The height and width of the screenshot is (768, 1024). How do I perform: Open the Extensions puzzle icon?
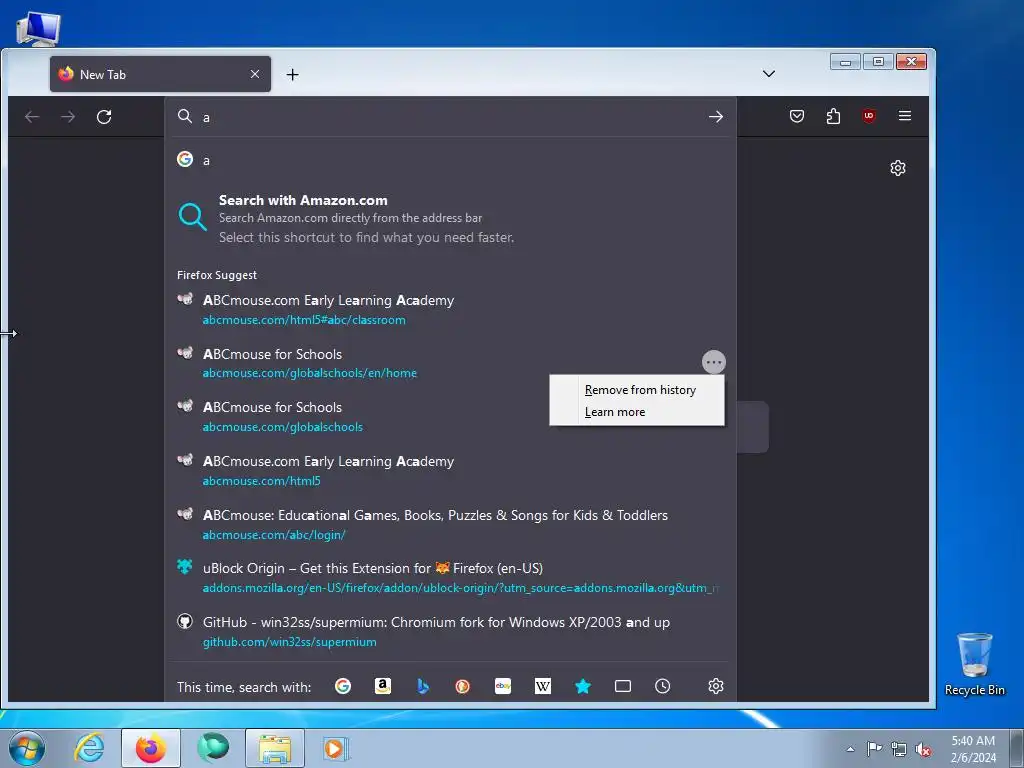click(x=833, y=116)
